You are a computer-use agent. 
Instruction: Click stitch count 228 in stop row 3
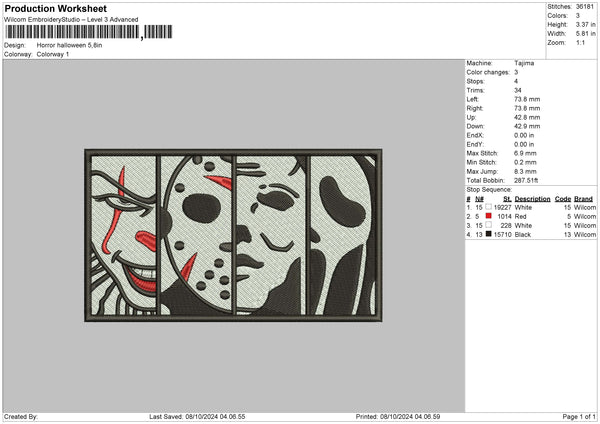coord(506,226)
